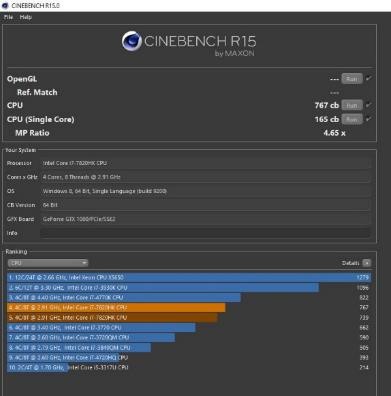
Task: Run the CPU benchmark
Action: pos(352,105)
